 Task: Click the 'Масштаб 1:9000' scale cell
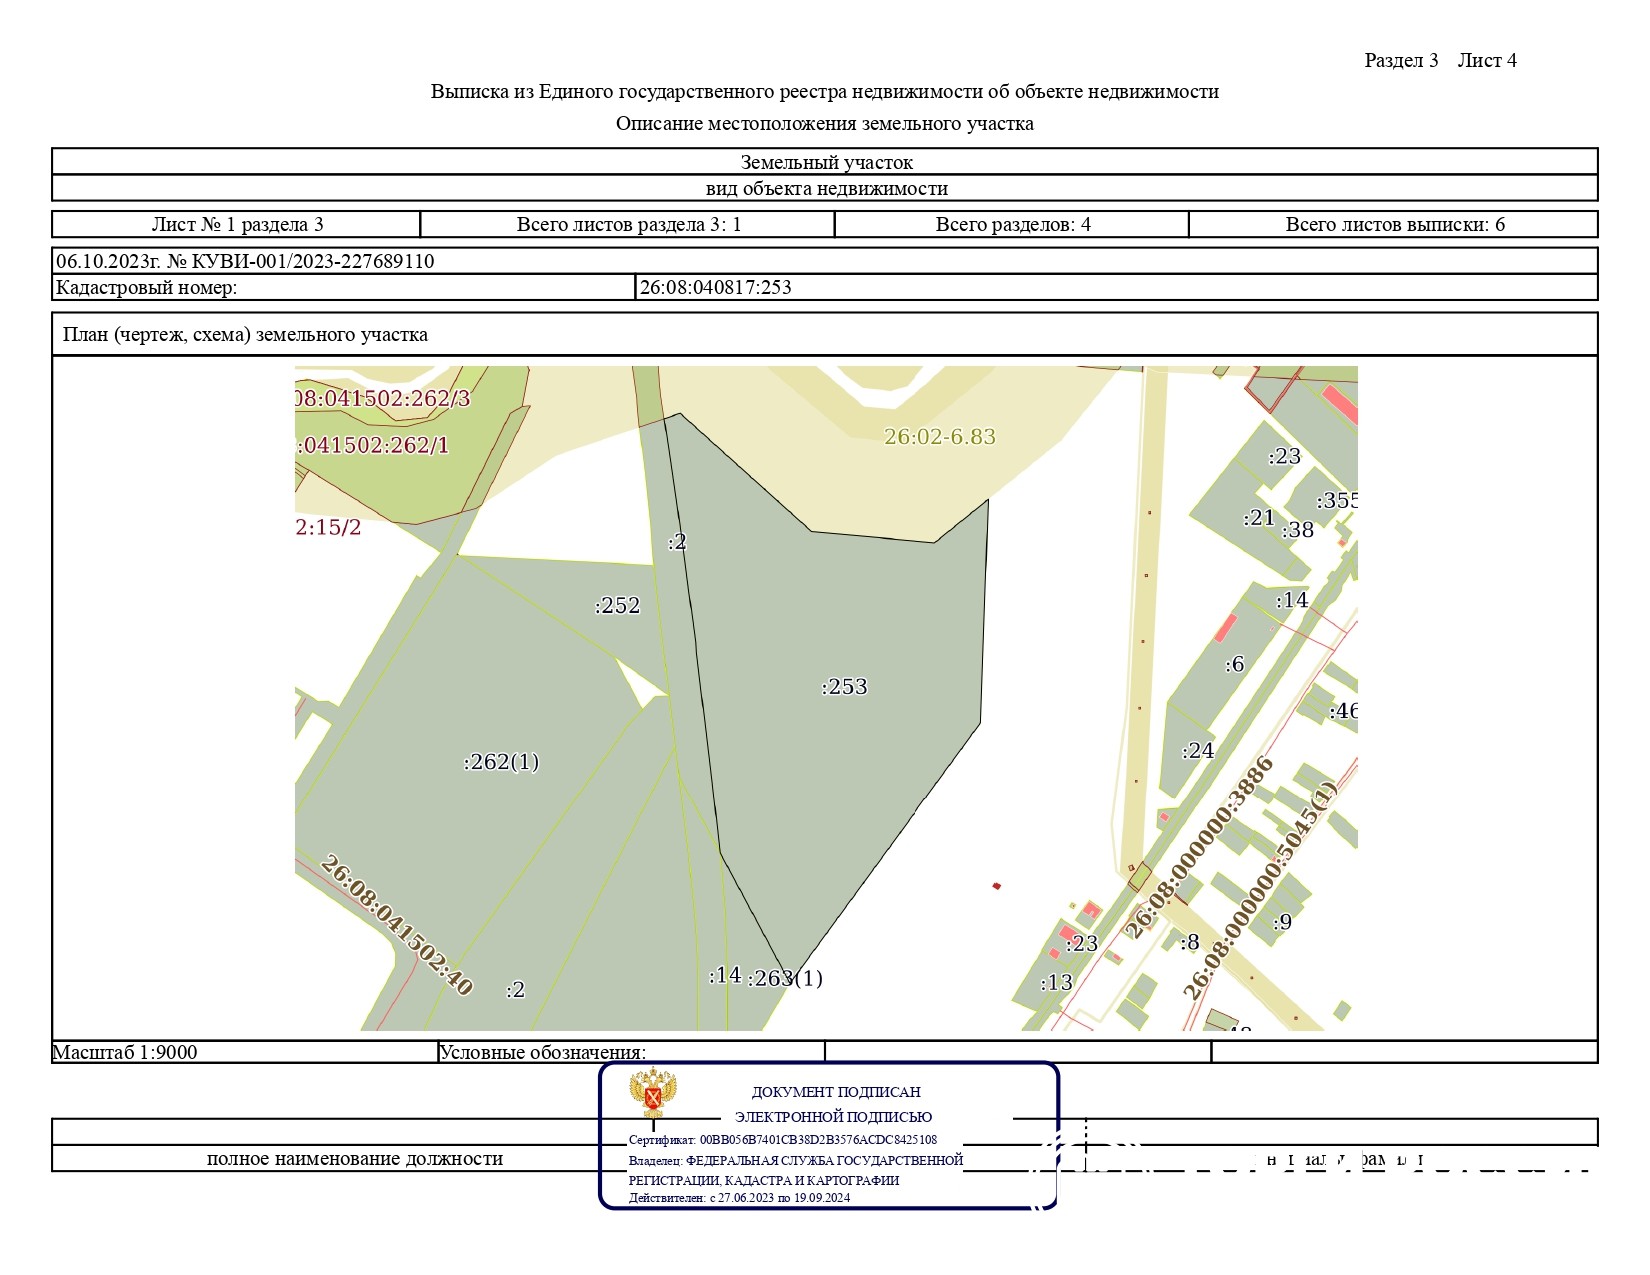tap(125, 1052)
